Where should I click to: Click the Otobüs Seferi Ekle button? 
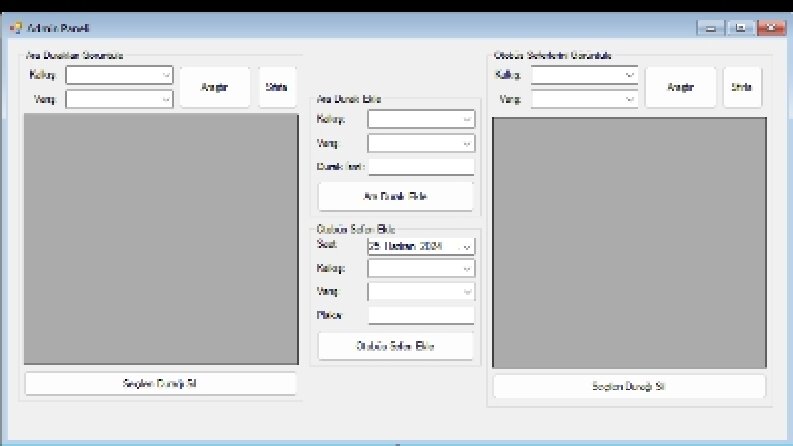[x=395, y=346]
